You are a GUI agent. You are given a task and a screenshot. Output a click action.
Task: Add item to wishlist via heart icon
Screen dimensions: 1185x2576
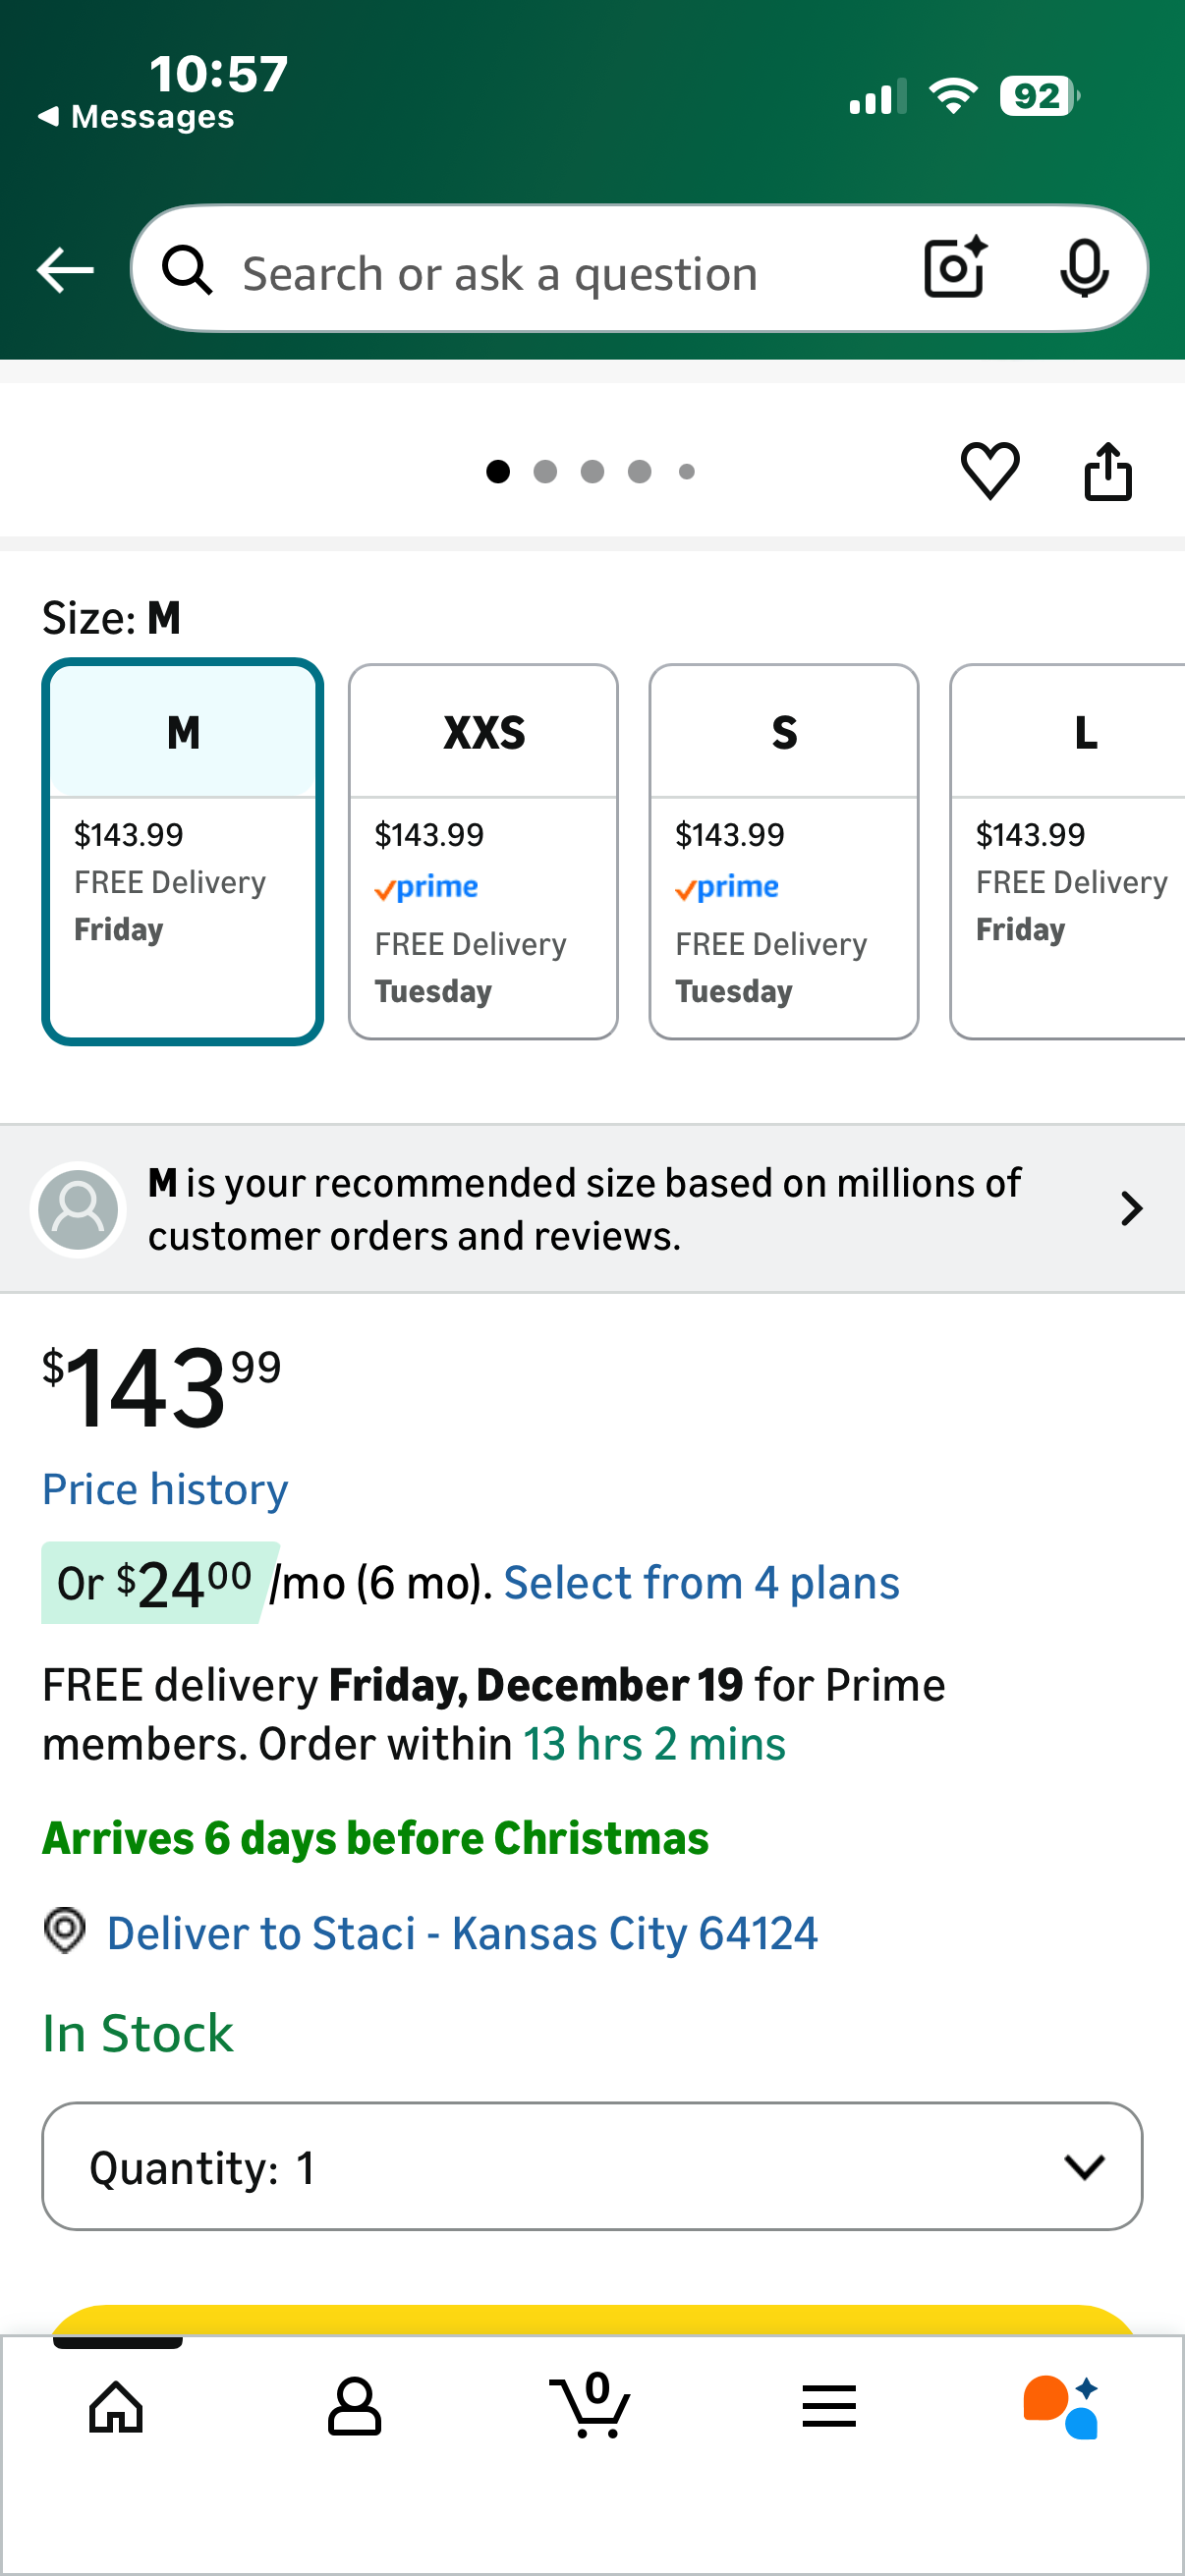pos(989,470)
